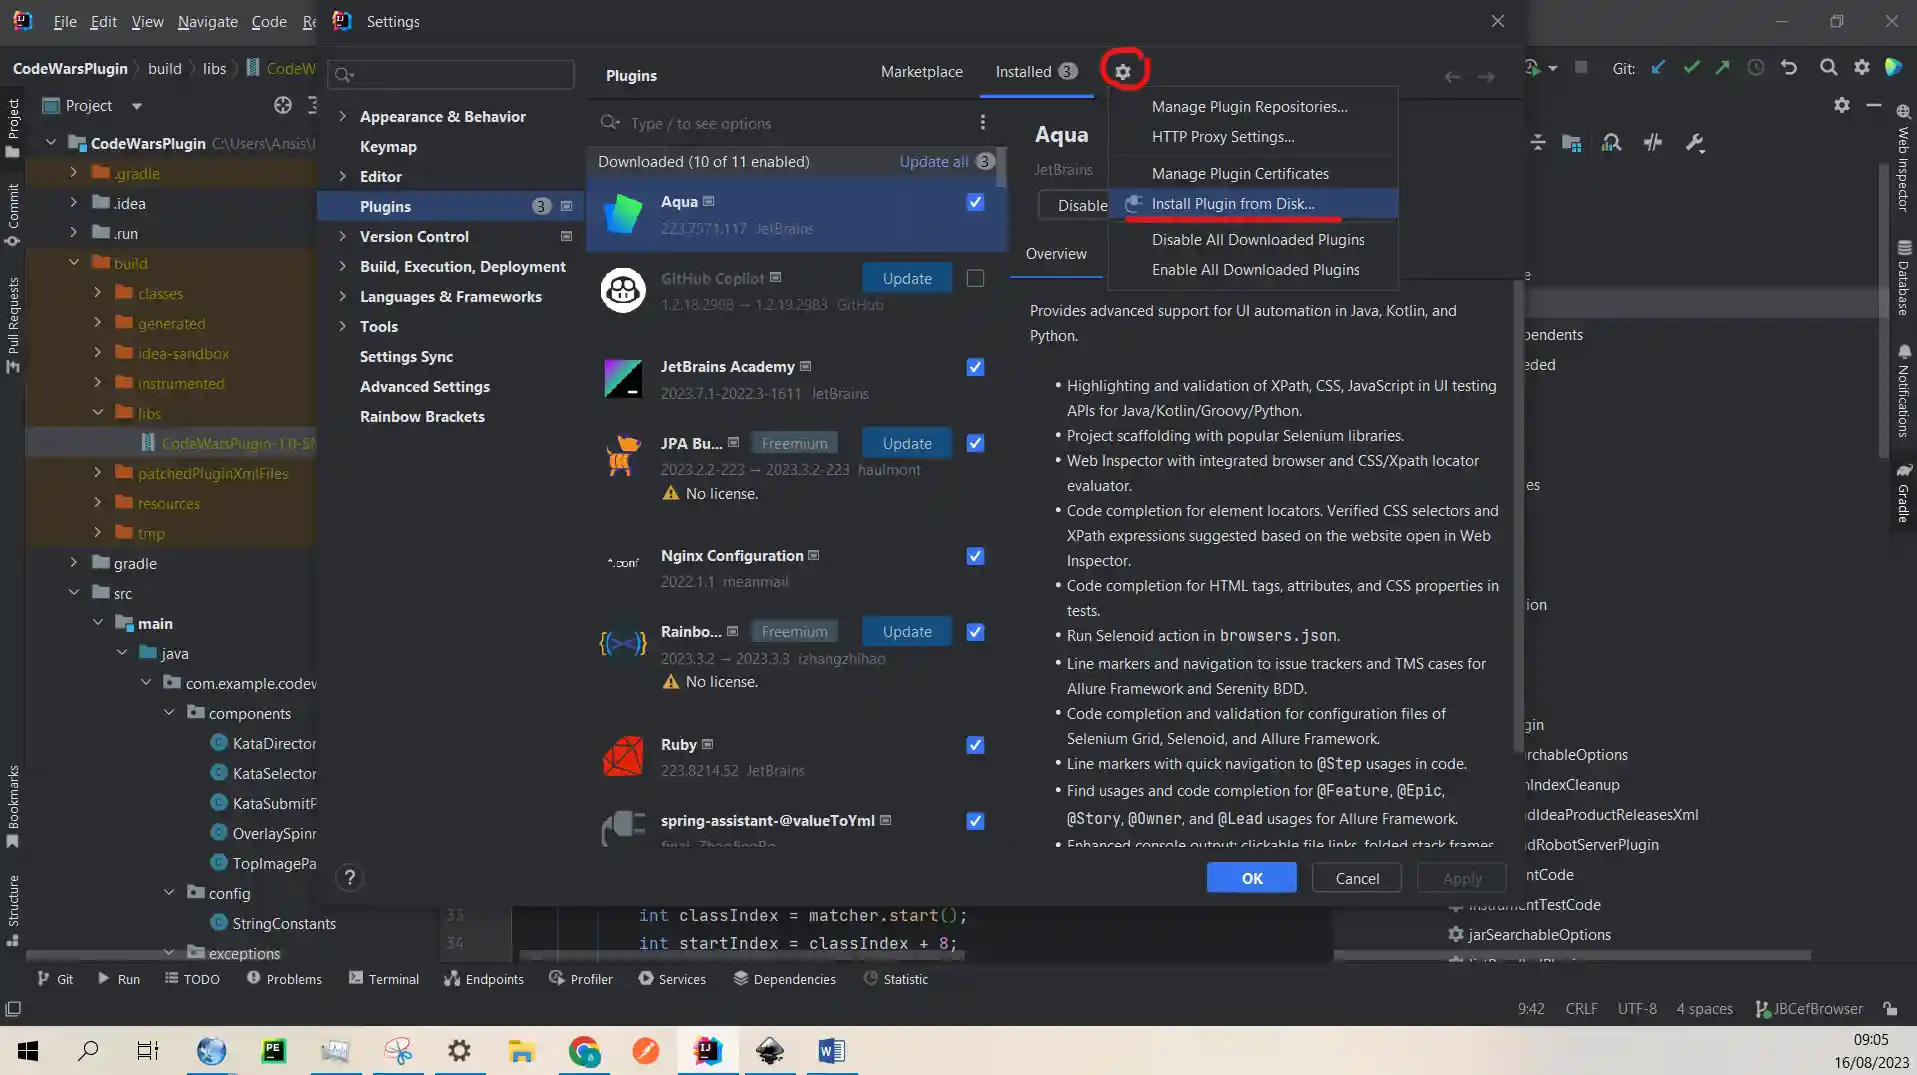Screen dimensions: 1917x1075
Task: Switch to the Marketplace tab
Action: (x=921, y=72)
